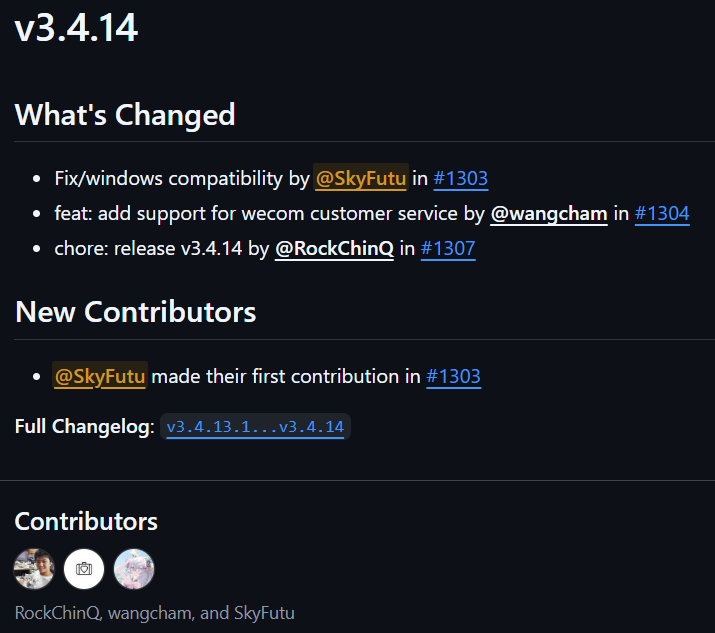Open pull request #1303 under What's Changed
Image resolution: width=715 pixels, height=633 pixels.
tap(461, 178)
